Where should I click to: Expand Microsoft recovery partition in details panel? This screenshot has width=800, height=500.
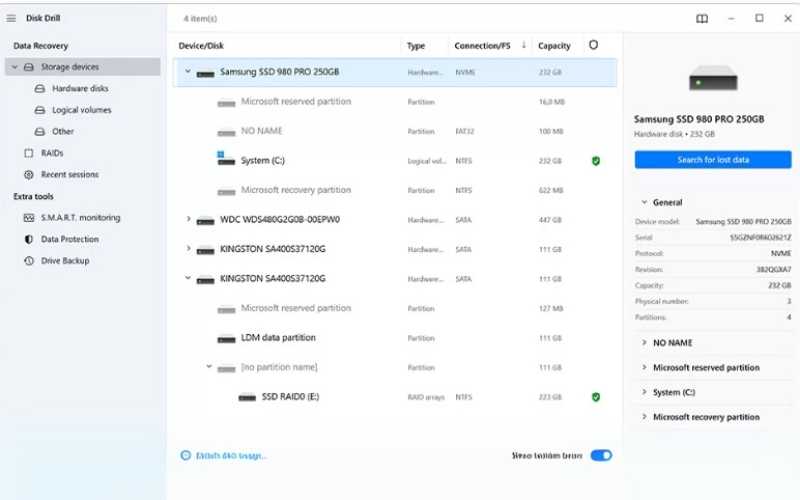pyautogui.click(x=644, y=416)
